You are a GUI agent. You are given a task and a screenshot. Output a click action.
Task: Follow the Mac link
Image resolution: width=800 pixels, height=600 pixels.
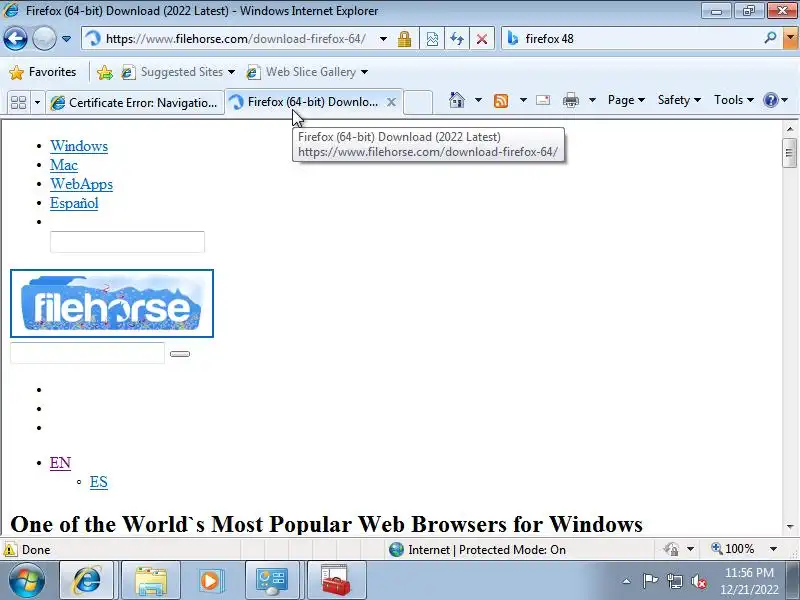pyautogui.click(x=64, y=165)
